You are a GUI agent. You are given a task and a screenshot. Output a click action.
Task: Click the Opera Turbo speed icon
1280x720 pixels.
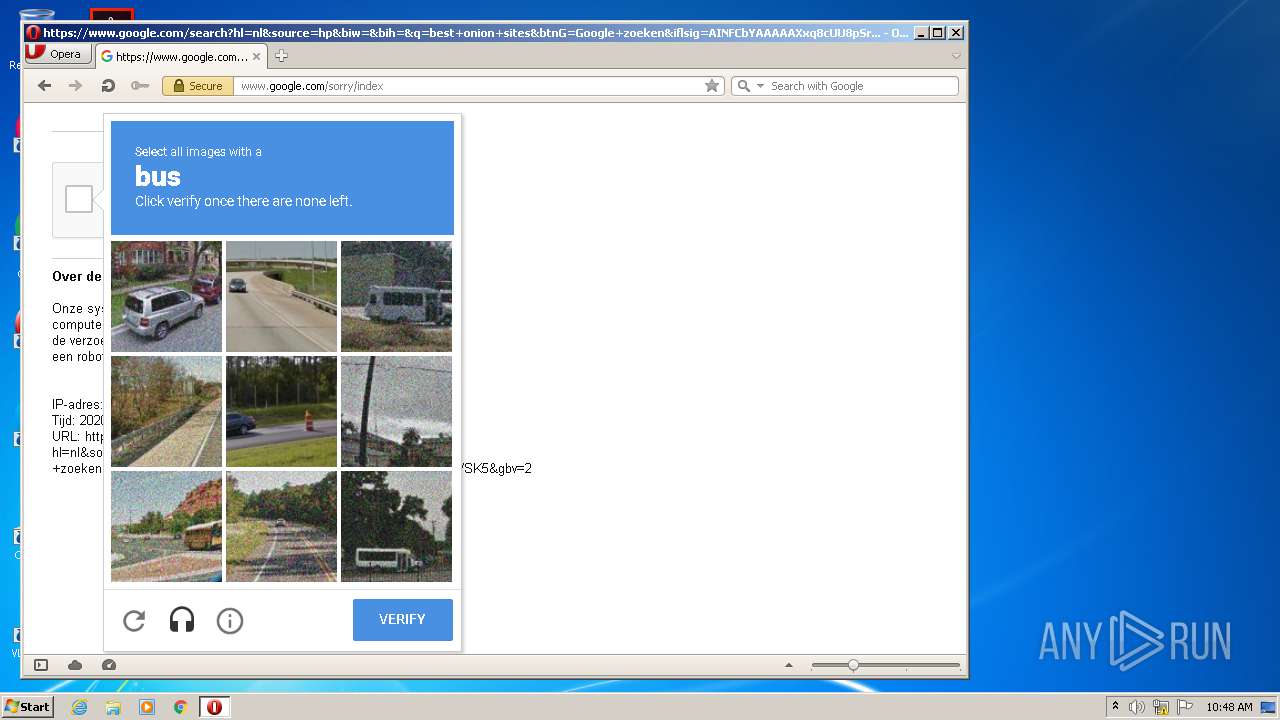click(109, 665)
